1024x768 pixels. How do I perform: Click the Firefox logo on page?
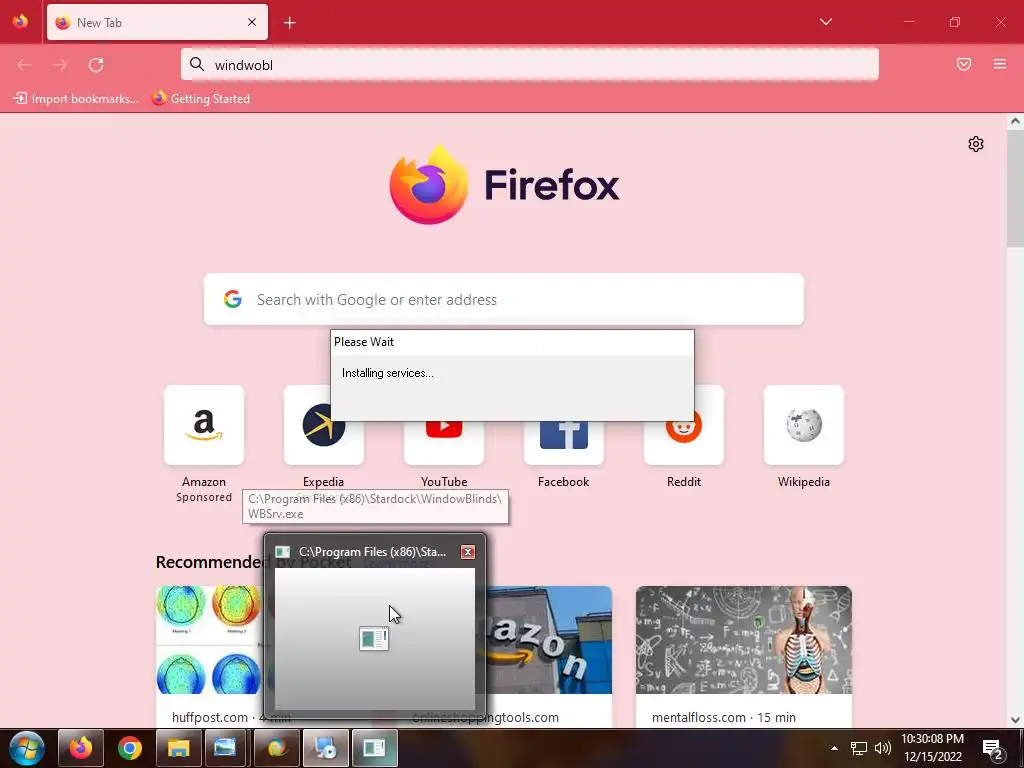(428, 185)
